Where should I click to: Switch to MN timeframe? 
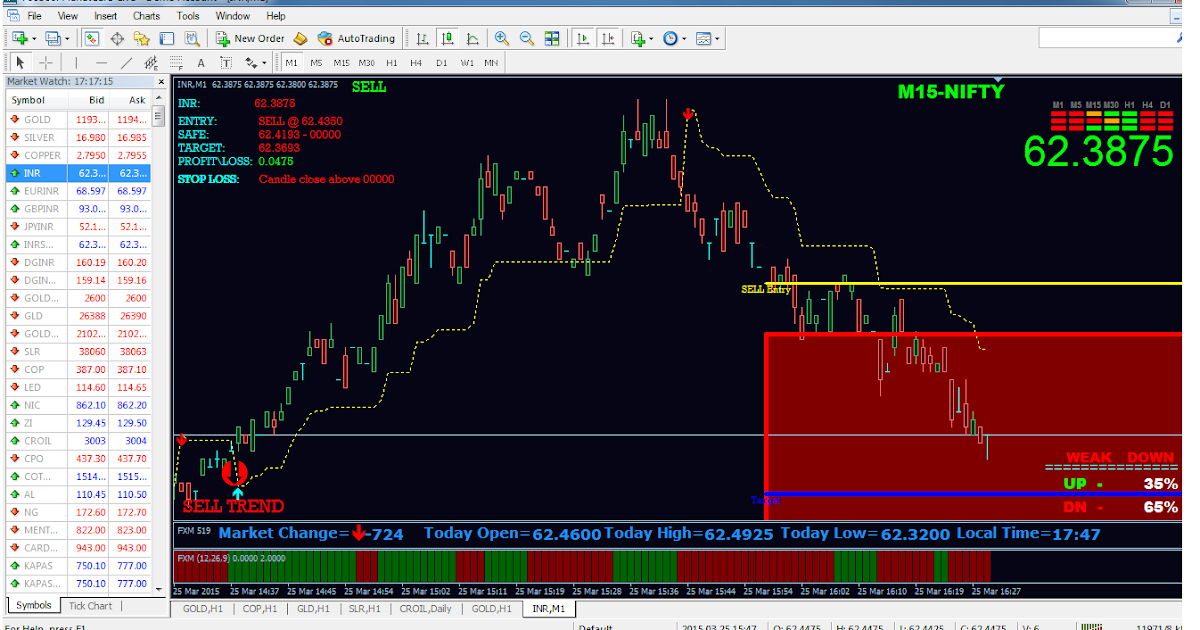click(x=491, y=63)
